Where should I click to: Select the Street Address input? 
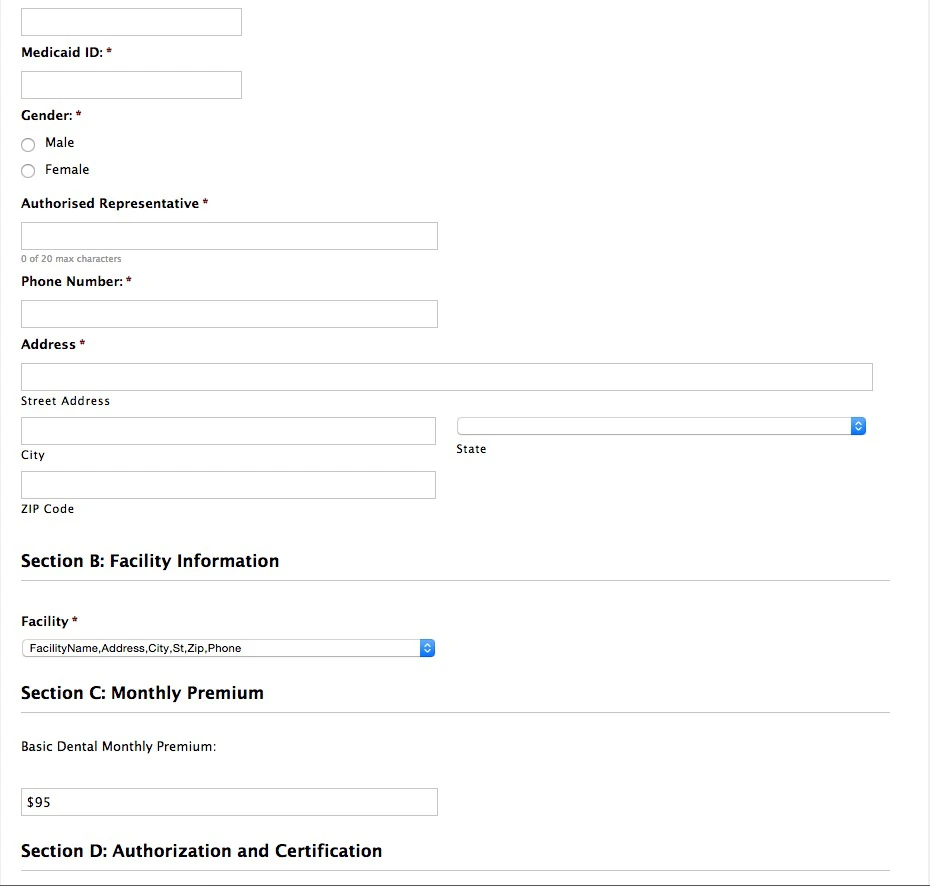pyautogui.click(x=446, y=377)
